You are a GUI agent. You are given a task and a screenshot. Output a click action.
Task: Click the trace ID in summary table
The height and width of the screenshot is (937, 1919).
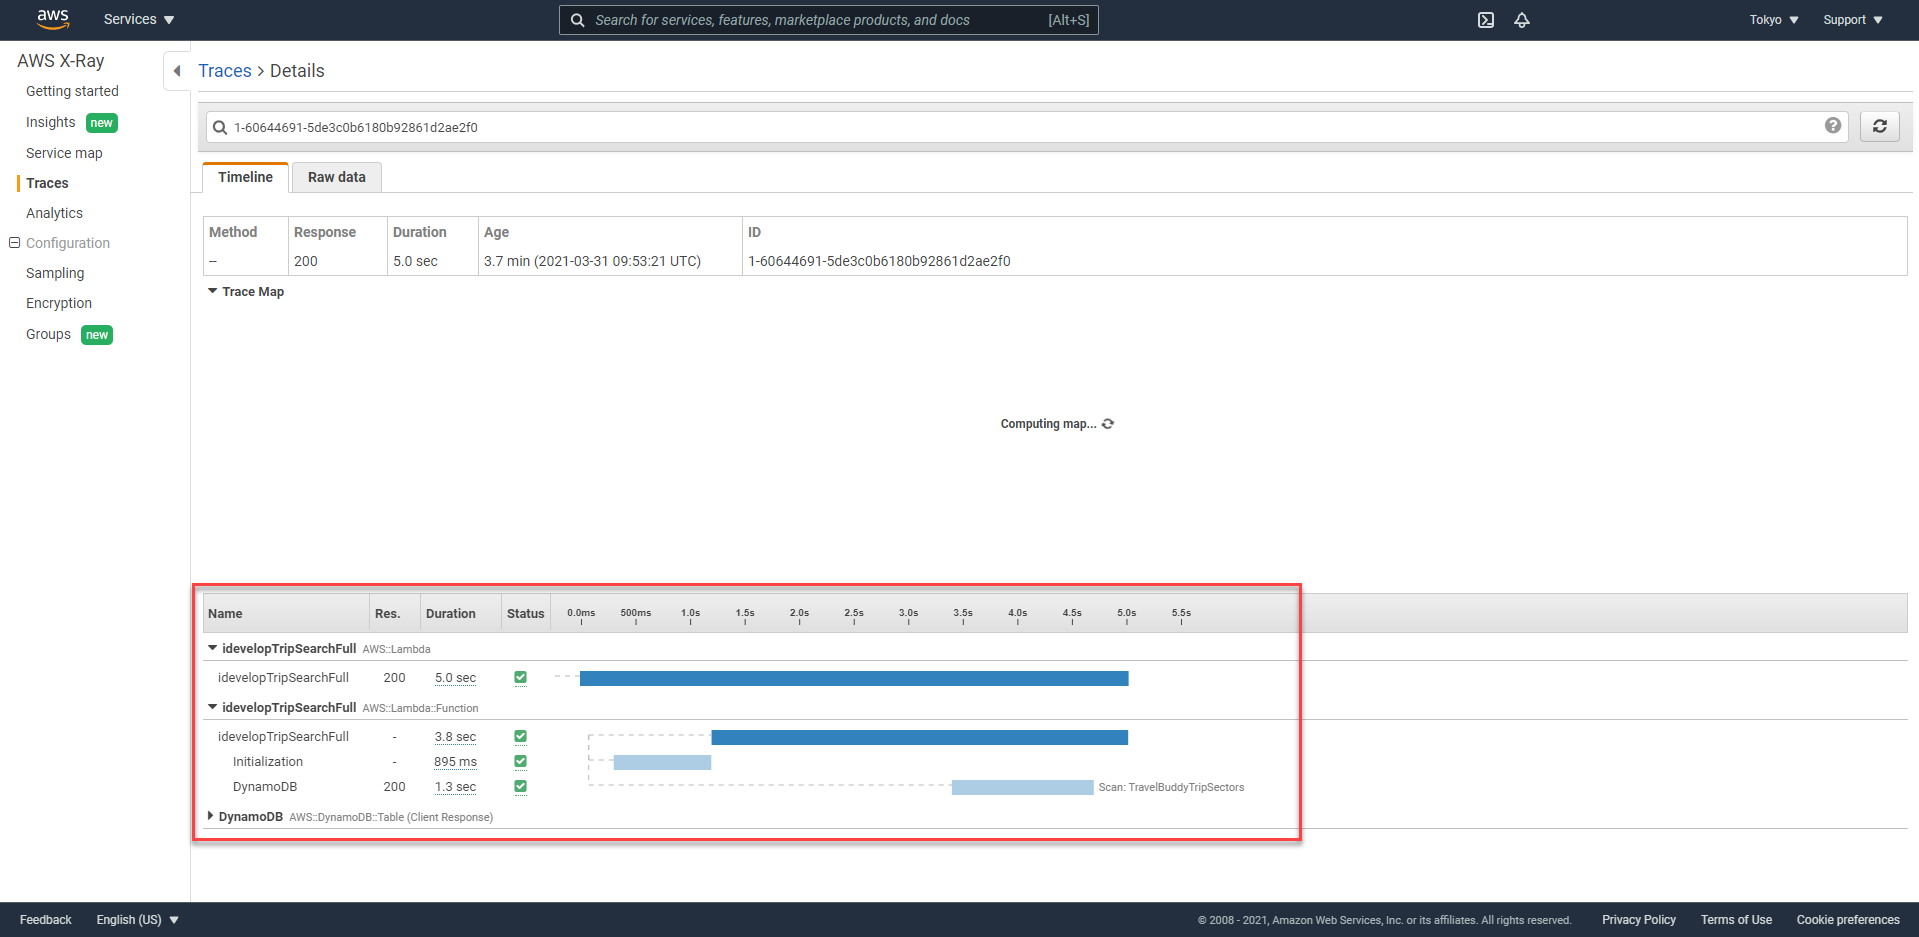pyautogui.click(x=879, y=261)
